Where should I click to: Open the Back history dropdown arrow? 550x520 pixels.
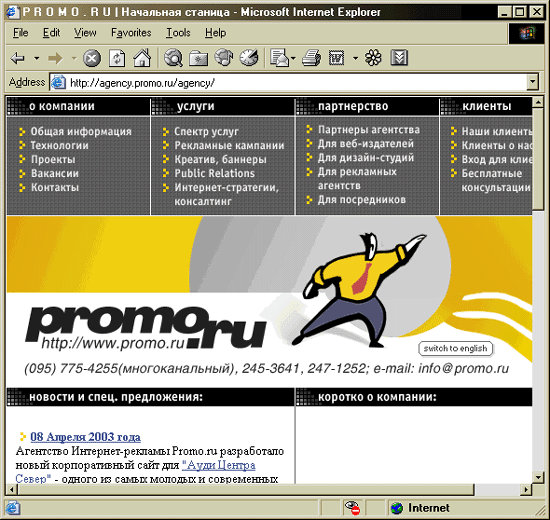(36, 58)
